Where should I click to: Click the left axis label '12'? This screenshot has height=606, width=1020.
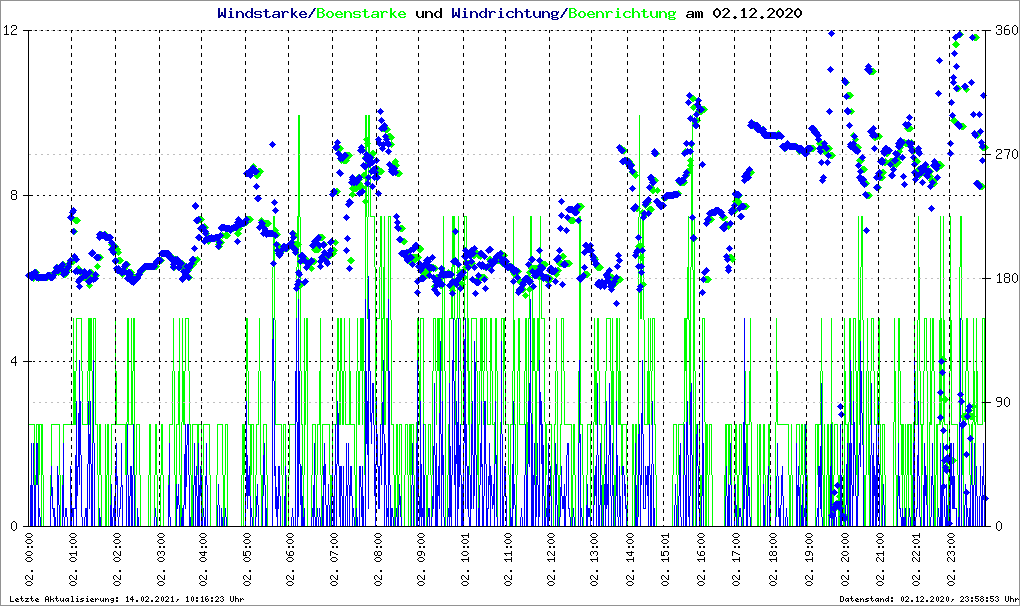point(13,31)
